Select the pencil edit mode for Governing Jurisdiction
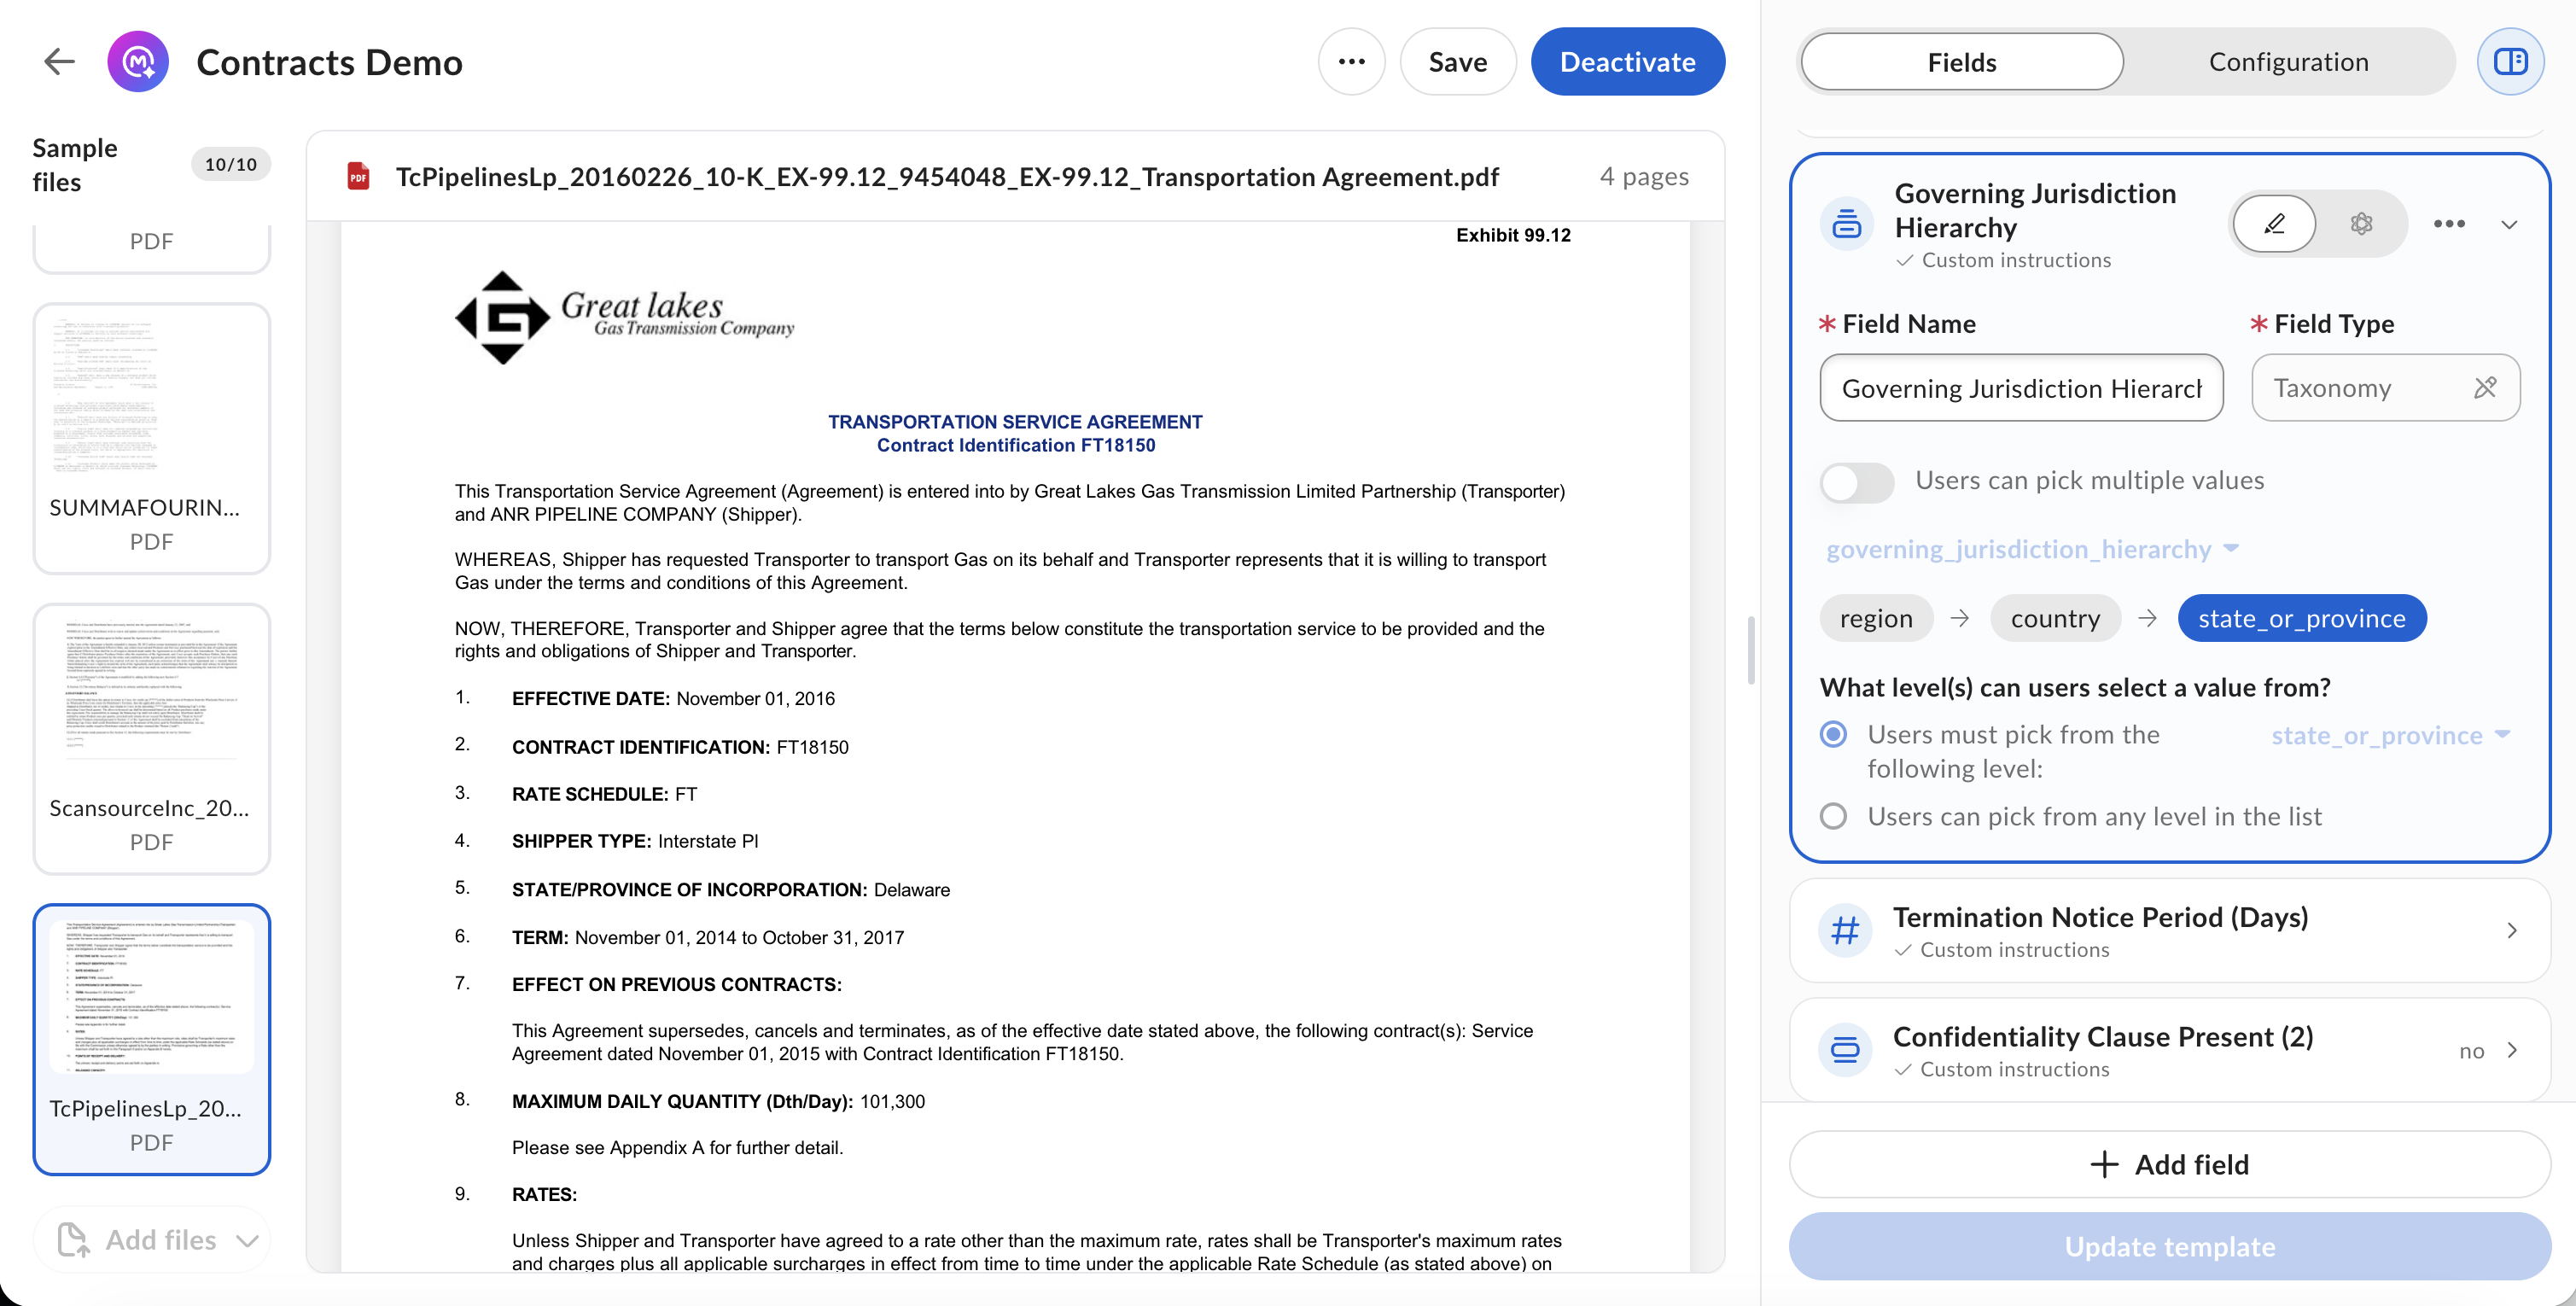This screenshot has width=2576, height=1306. point(2274,224)
